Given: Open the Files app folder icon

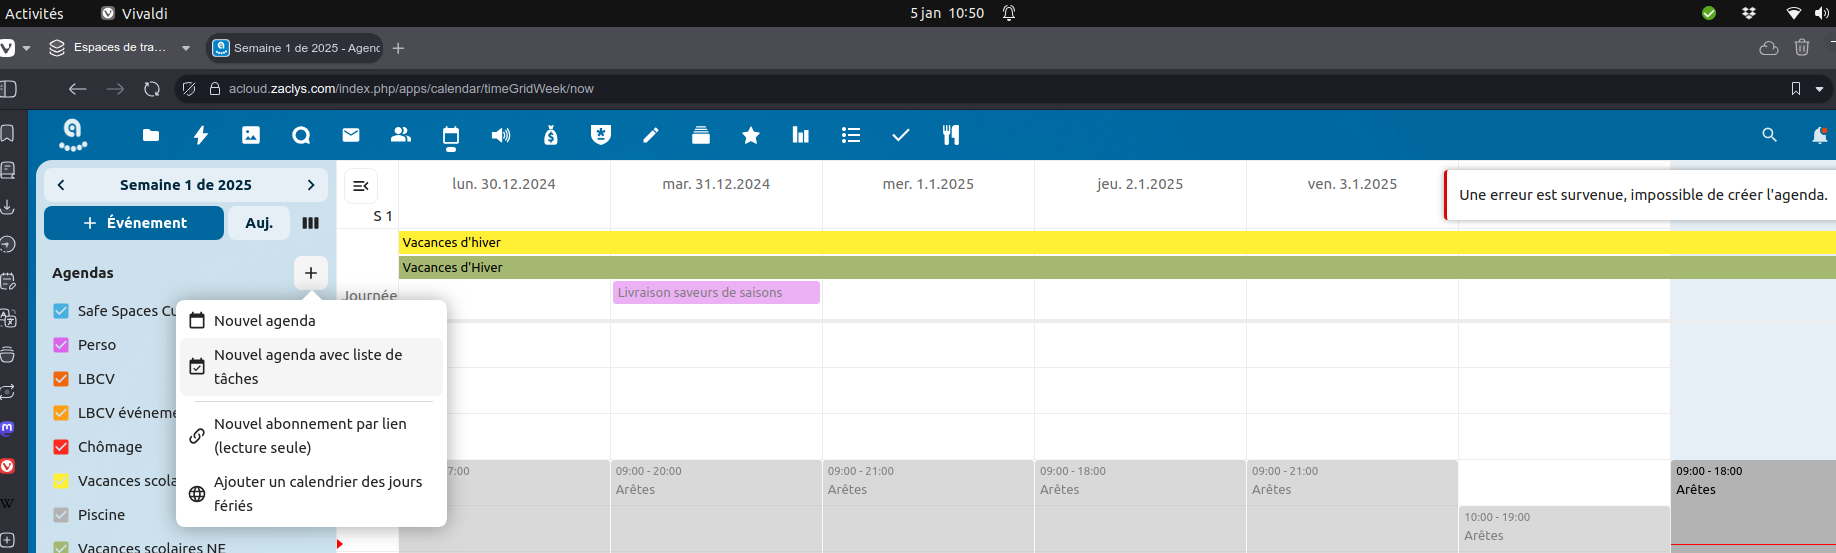Looking at the screenshot, I should coord(151,135).
